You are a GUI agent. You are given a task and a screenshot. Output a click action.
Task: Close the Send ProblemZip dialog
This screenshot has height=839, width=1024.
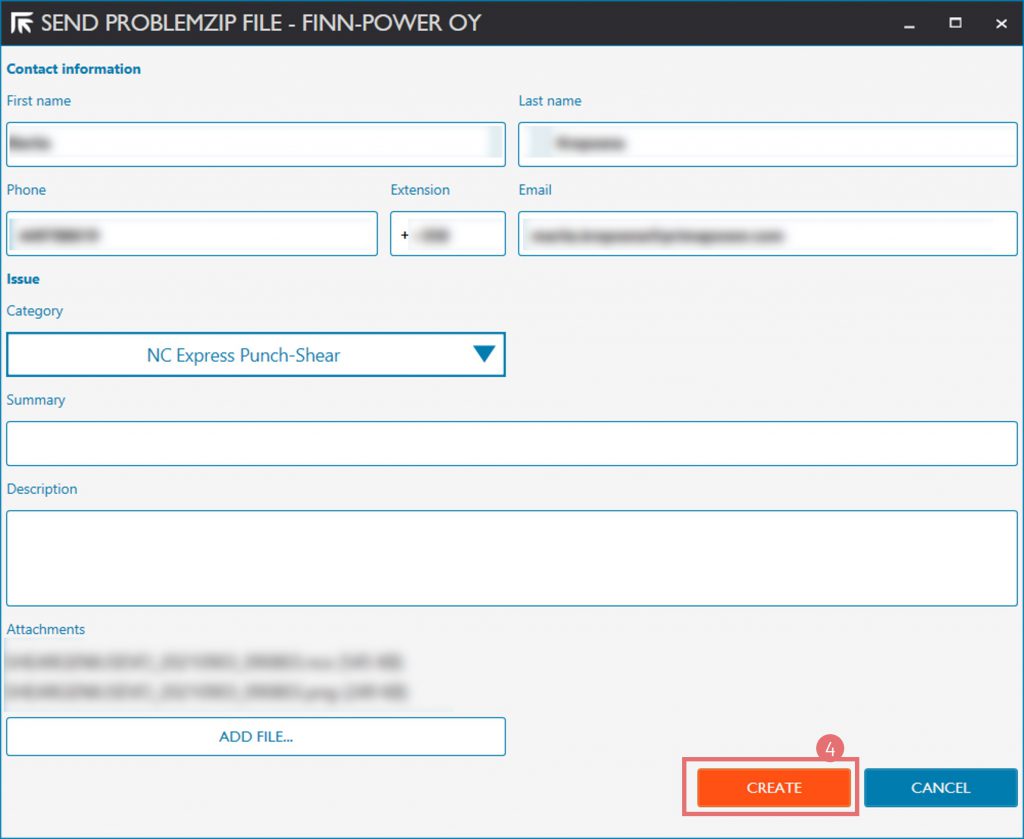tap(1001, 23)
